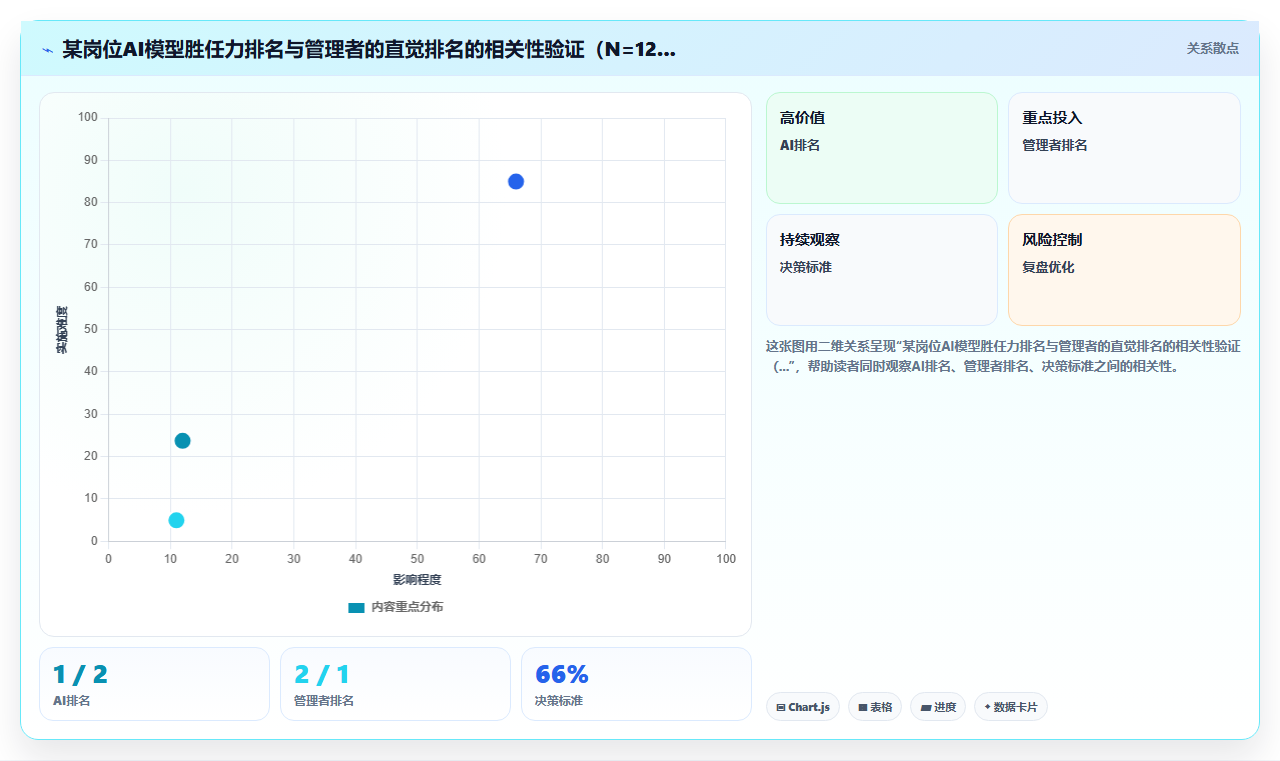Click the description paragraph under the cards

1003,356
